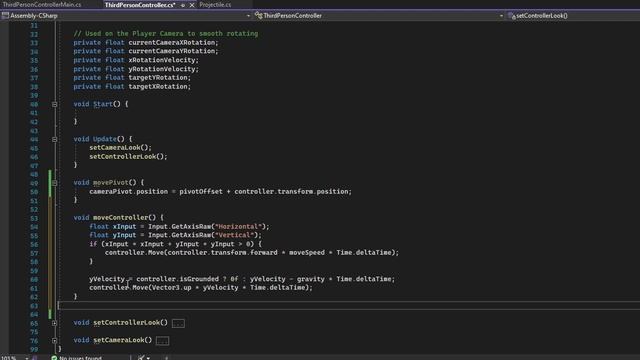
Task: Click the smooth rotating comment line
Action: [x=166, y=33]
